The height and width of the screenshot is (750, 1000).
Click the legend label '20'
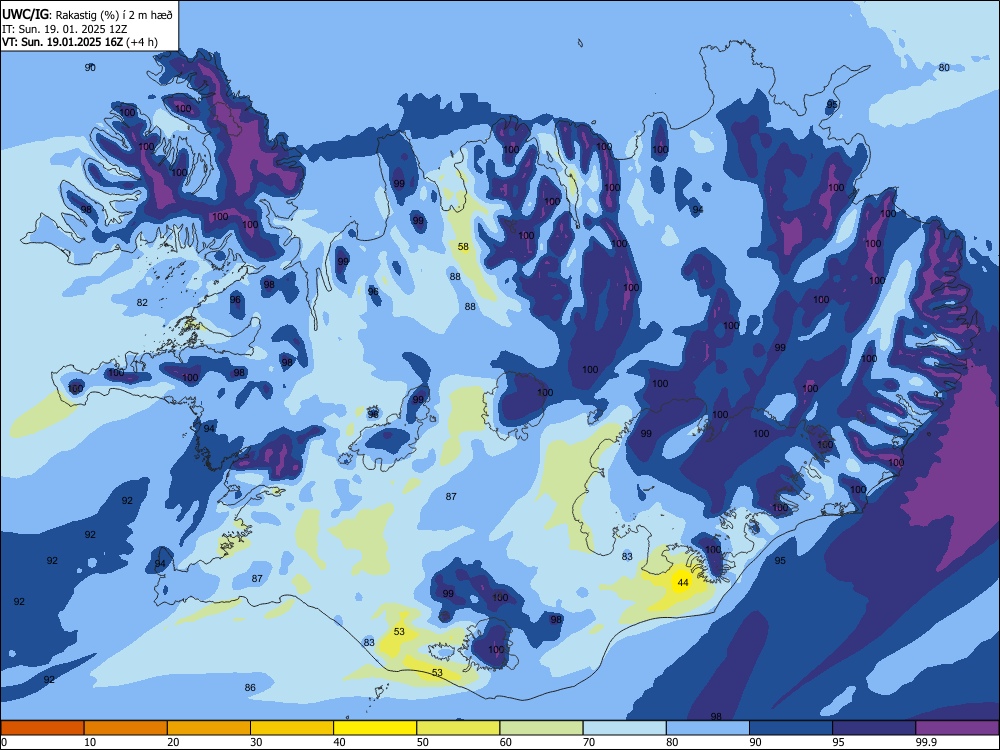pos(173,742)
